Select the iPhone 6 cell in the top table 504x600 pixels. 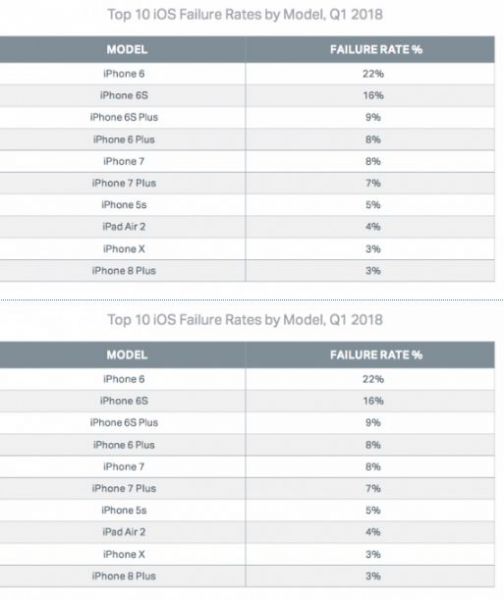point(124,73)
